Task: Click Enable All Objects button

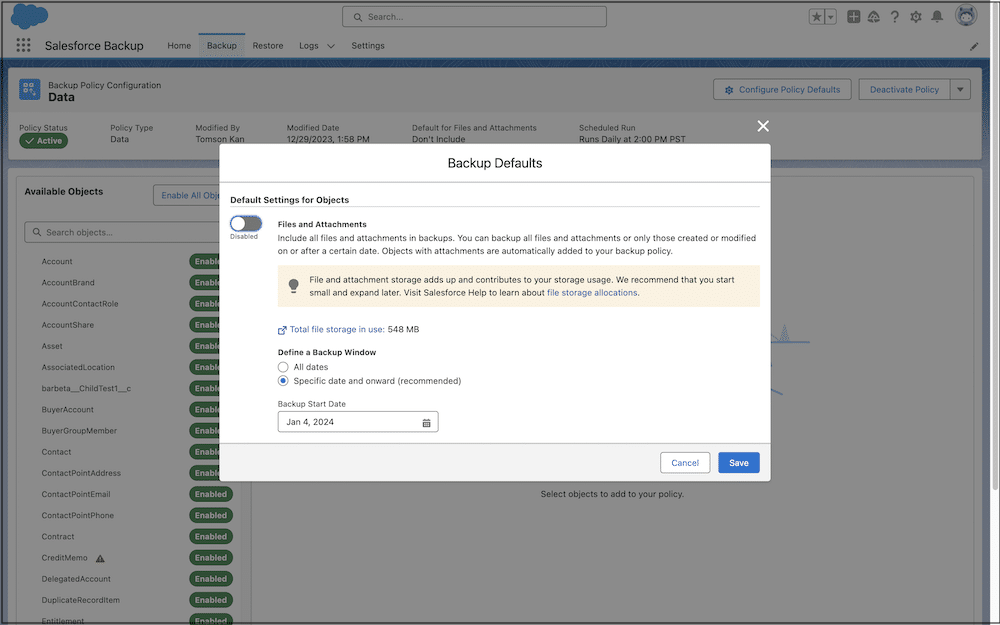Action: pyautogui.click(x=186, y=195)
